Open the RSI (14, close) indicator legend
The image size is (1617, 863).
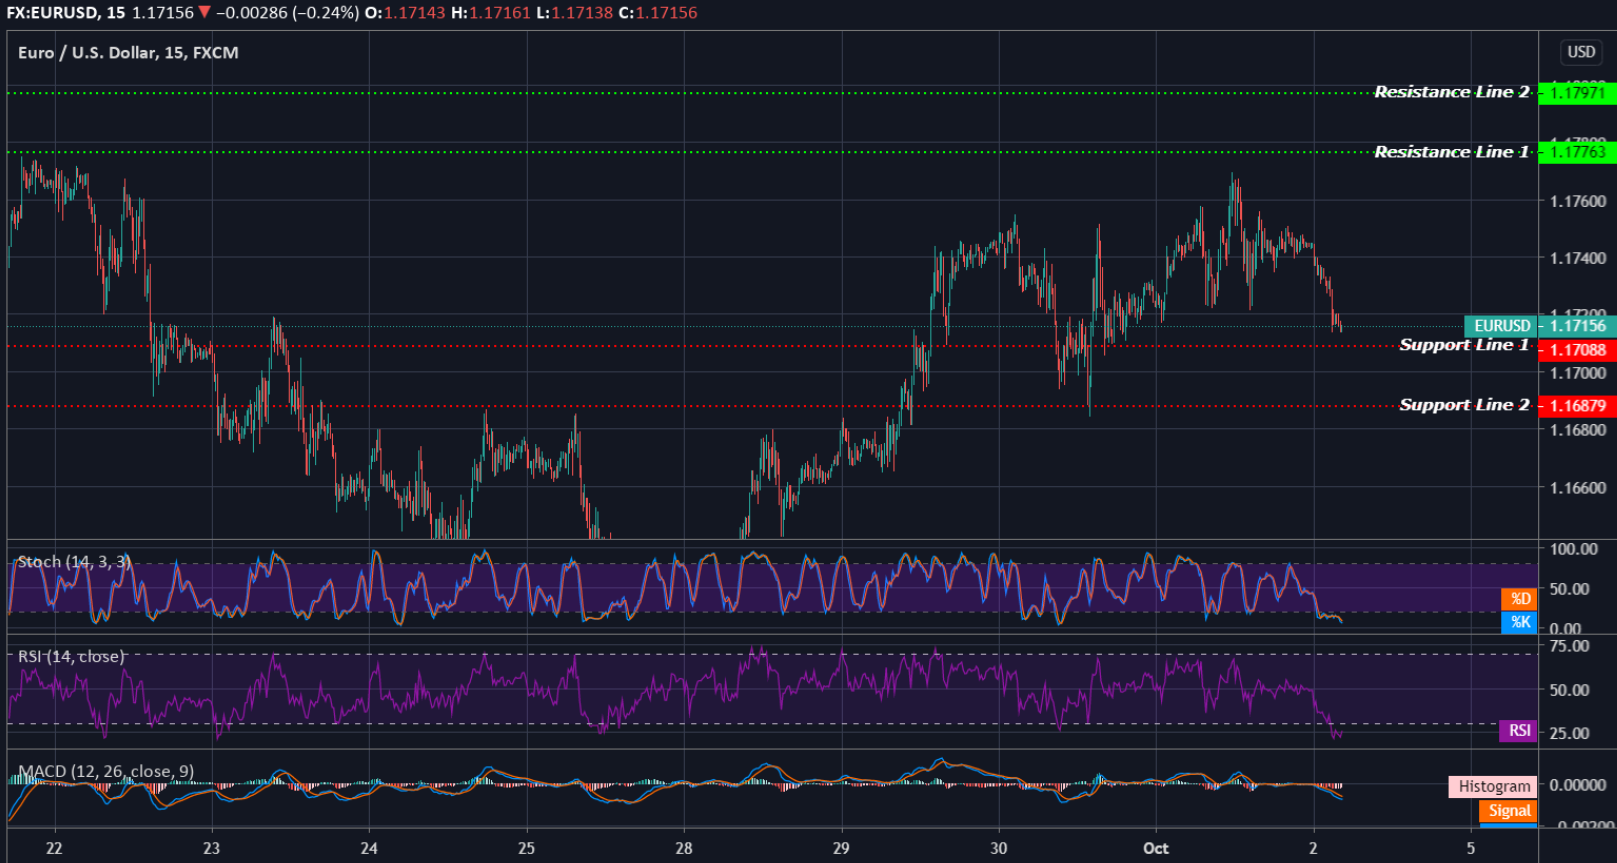point(71,657)
